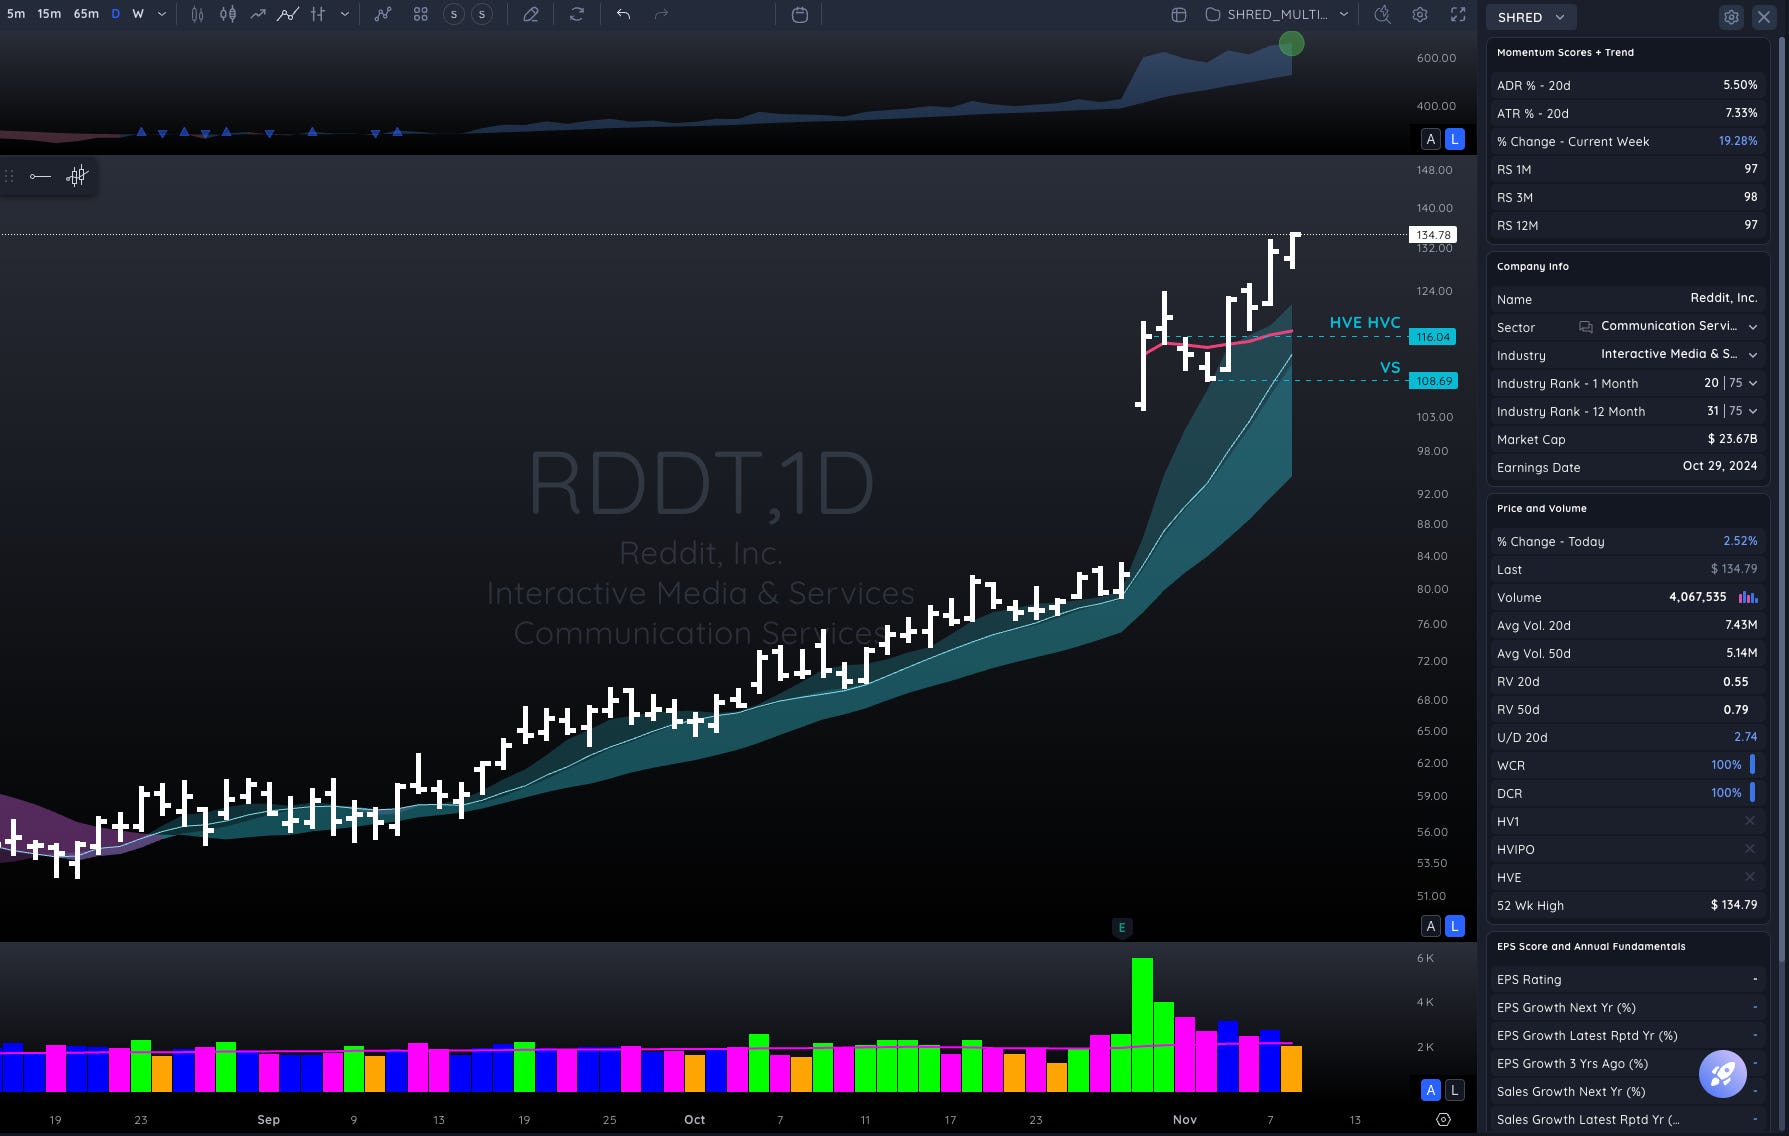Click the Market Cap $ 23.67B value
1789x1136 pixels.
pos(1732,439)
